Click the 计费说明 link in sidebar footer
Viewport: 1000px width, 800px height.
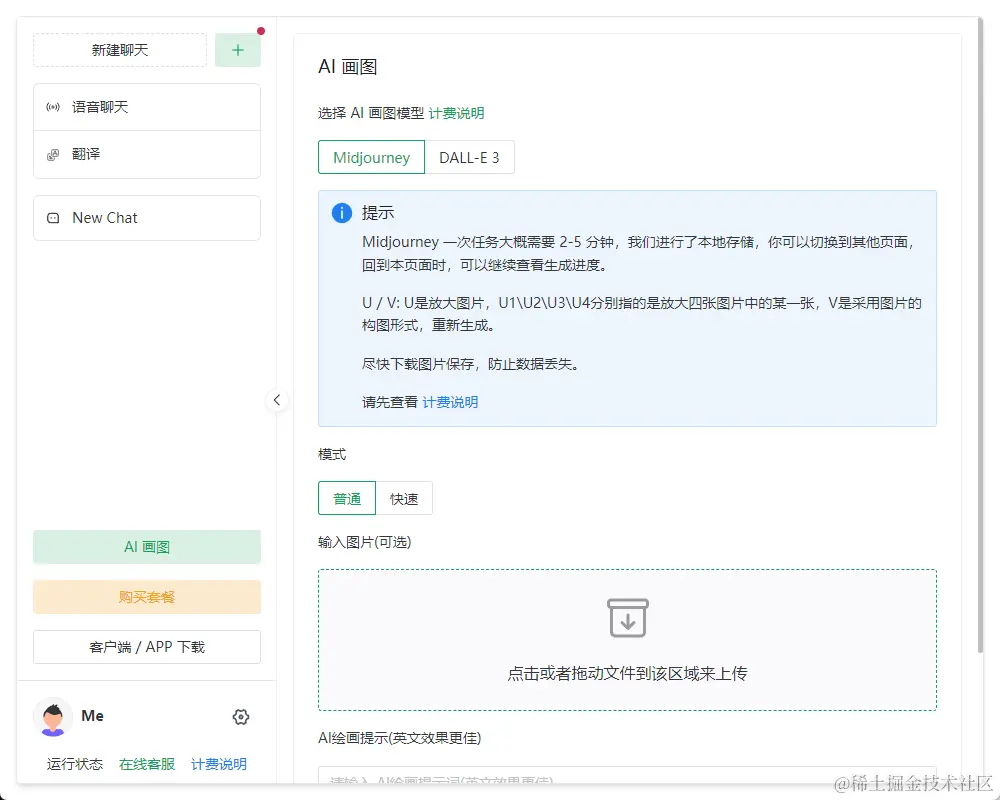tap(219, 764)
